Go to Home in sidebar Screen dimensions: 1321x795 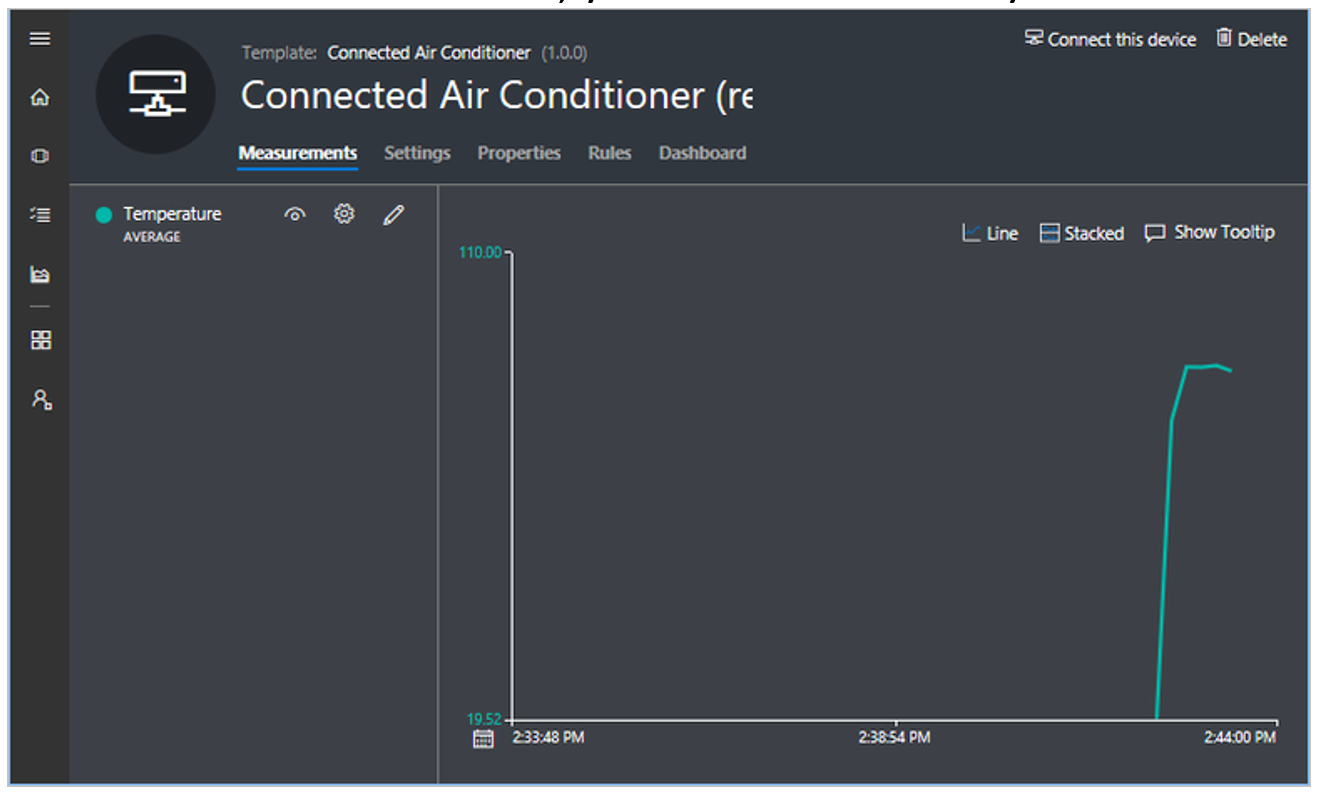(40, 98)
